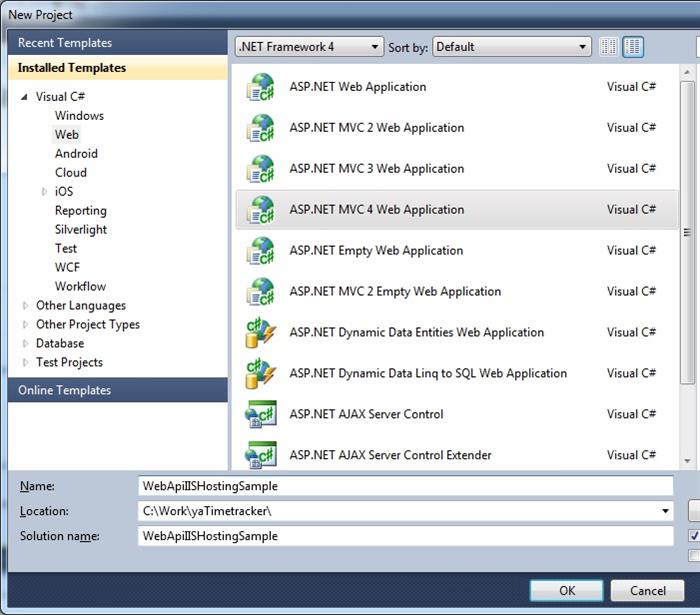Click the ASP.NET MVC 3 Web Application icon
700x615 pixels.
pyautogui.click(x=261, y=169)
